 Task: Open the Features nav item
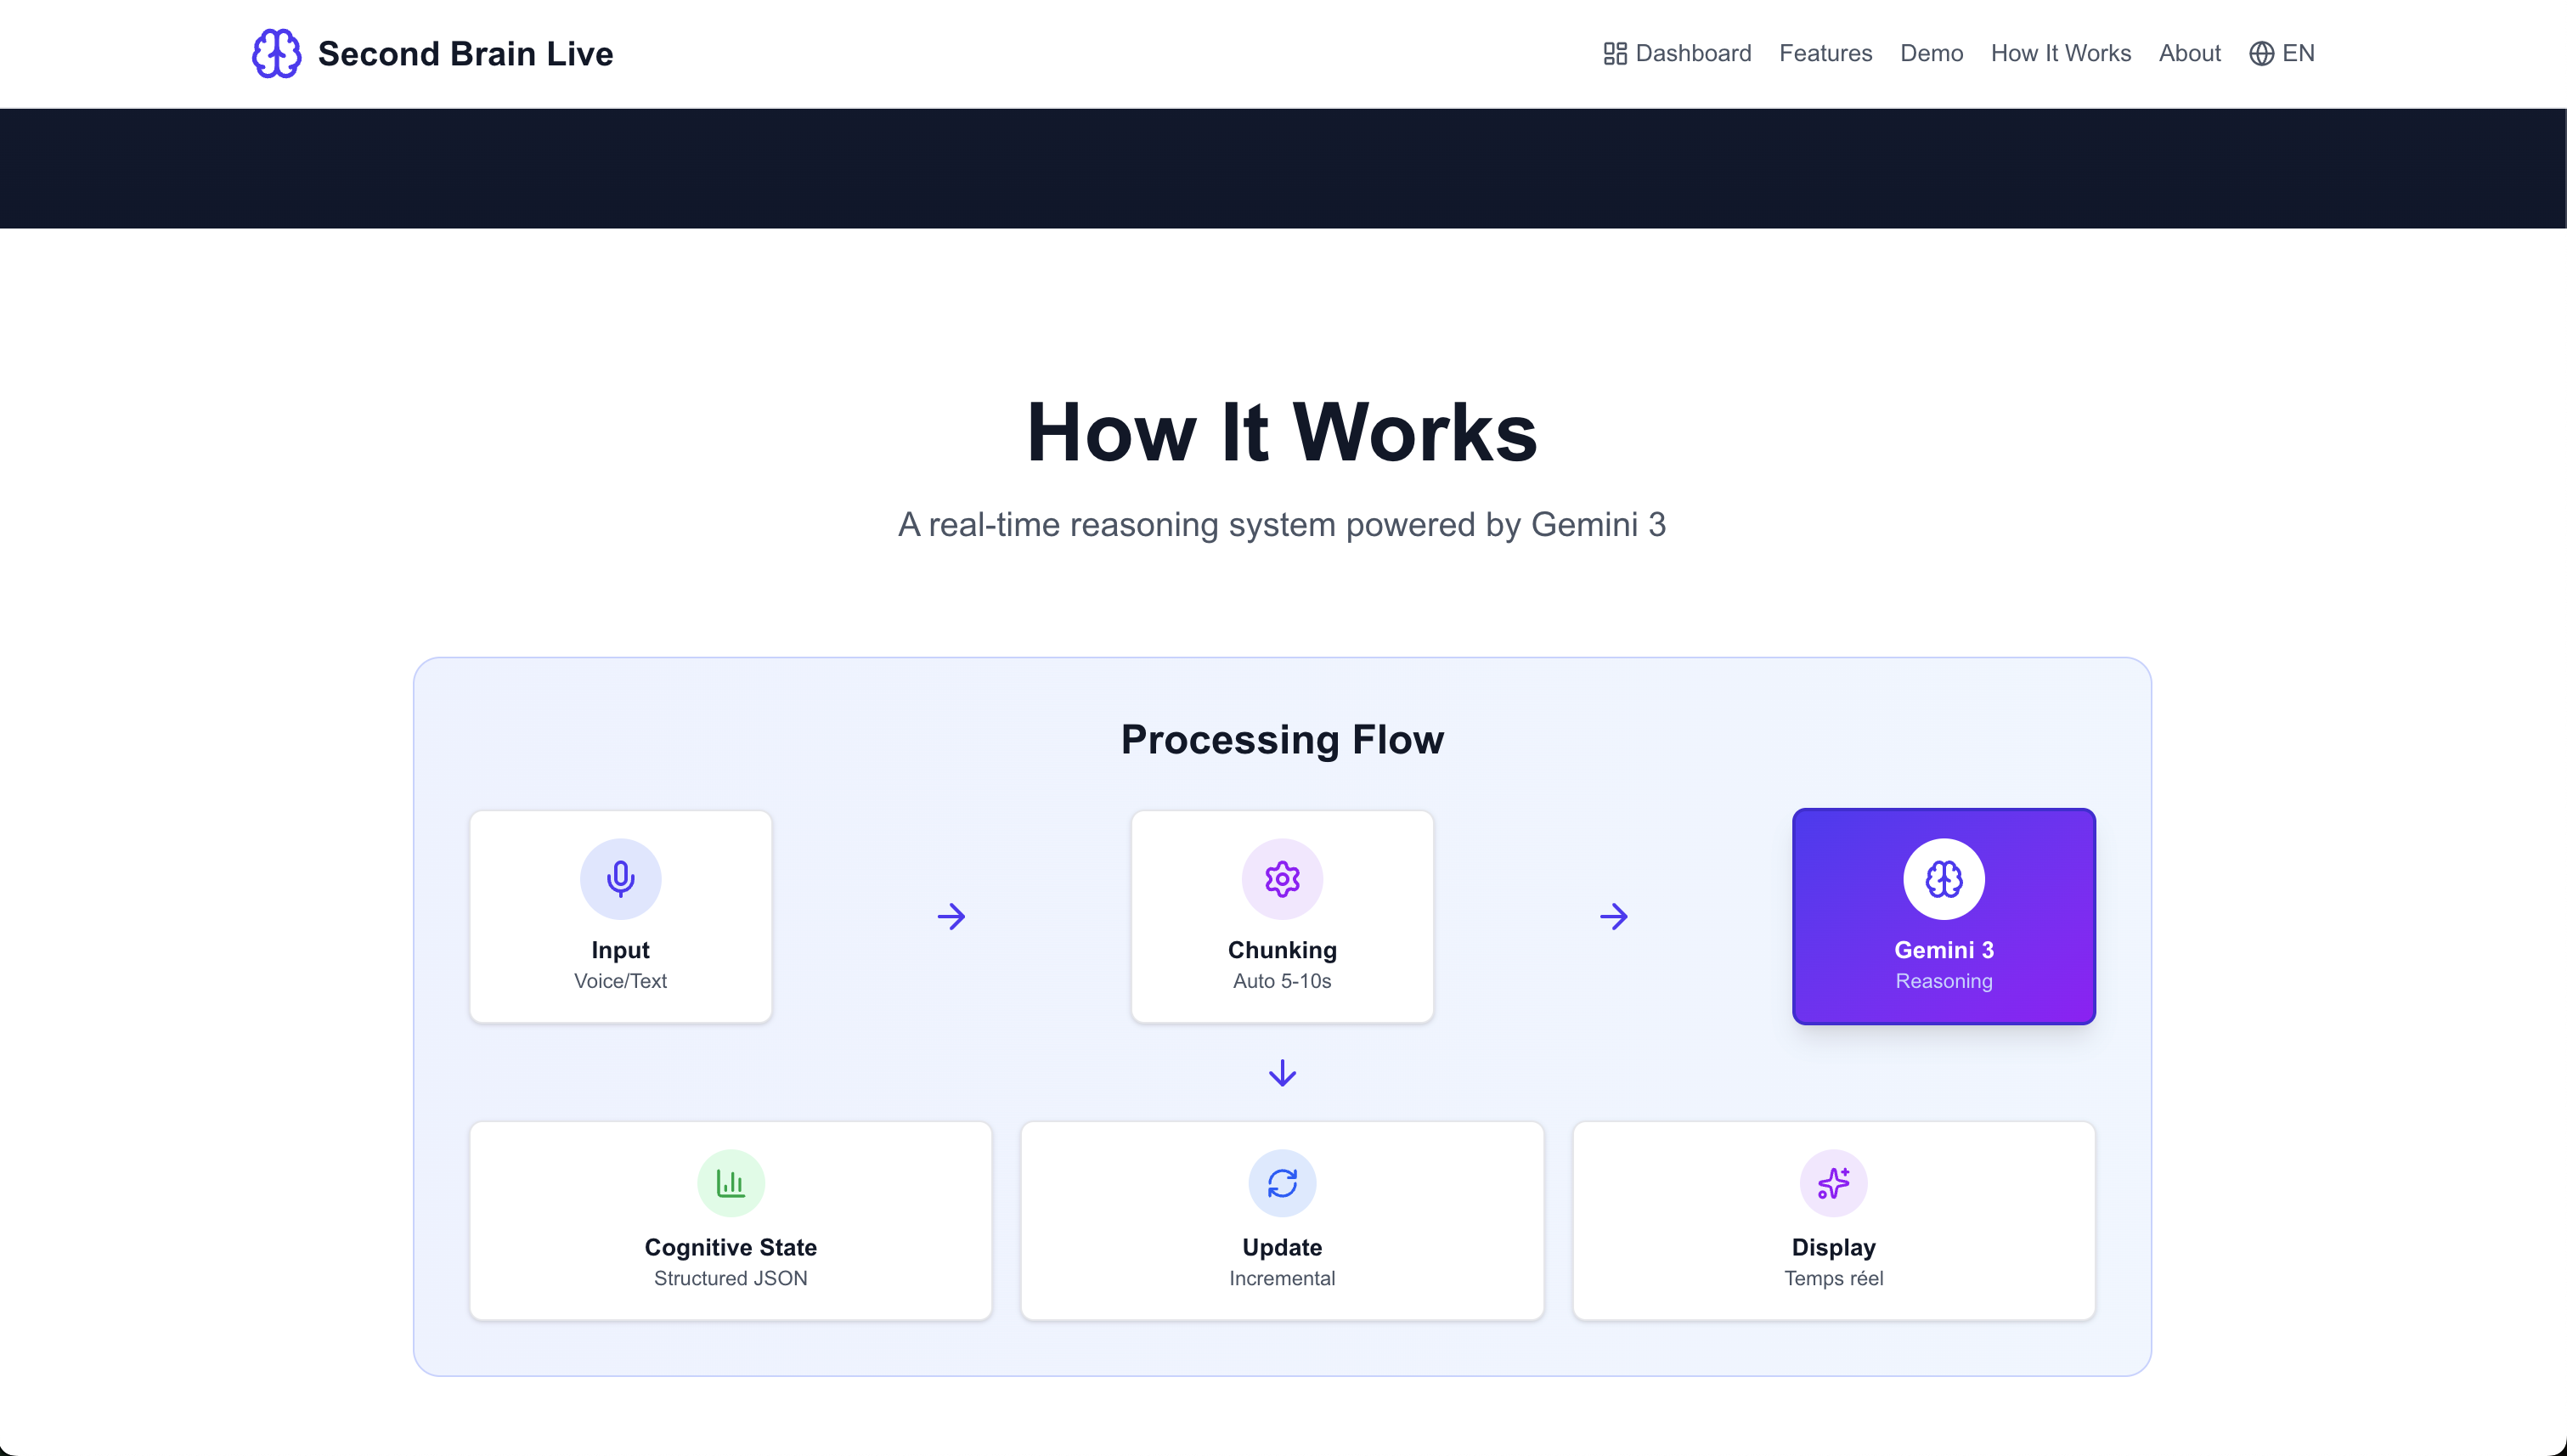coord(1825,53)
